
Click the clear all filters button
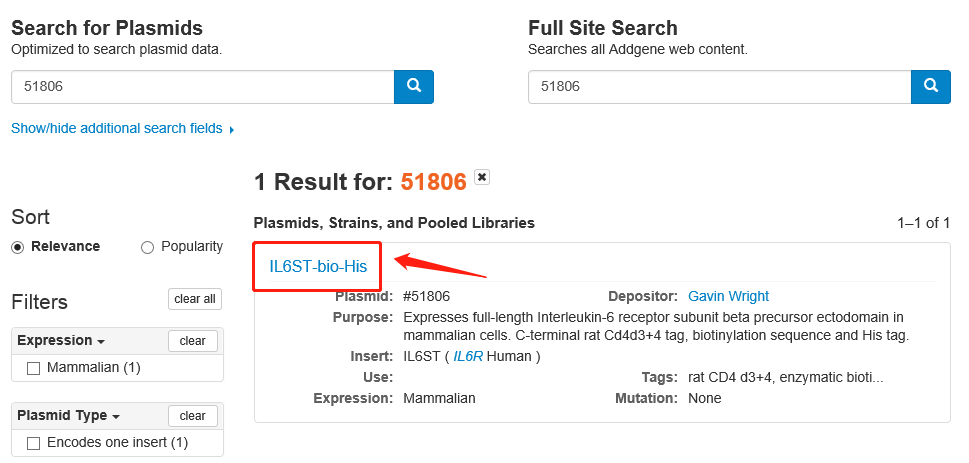(x=195, y=299)
